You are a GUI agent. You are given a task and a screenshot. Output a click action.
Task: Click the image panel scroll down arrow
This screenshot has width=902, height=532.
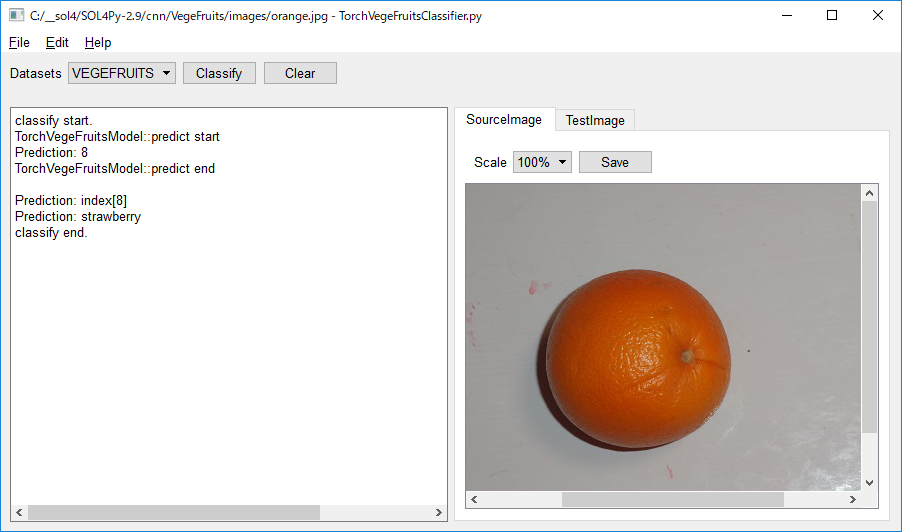869,483
